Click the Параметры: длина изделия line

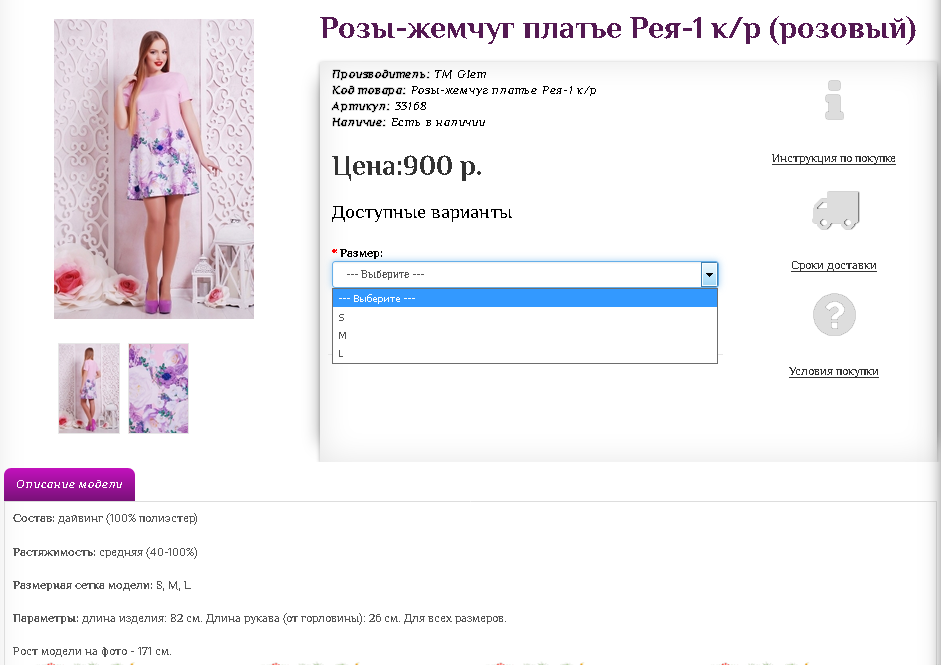pyautogui.click(x=259, y=618)
